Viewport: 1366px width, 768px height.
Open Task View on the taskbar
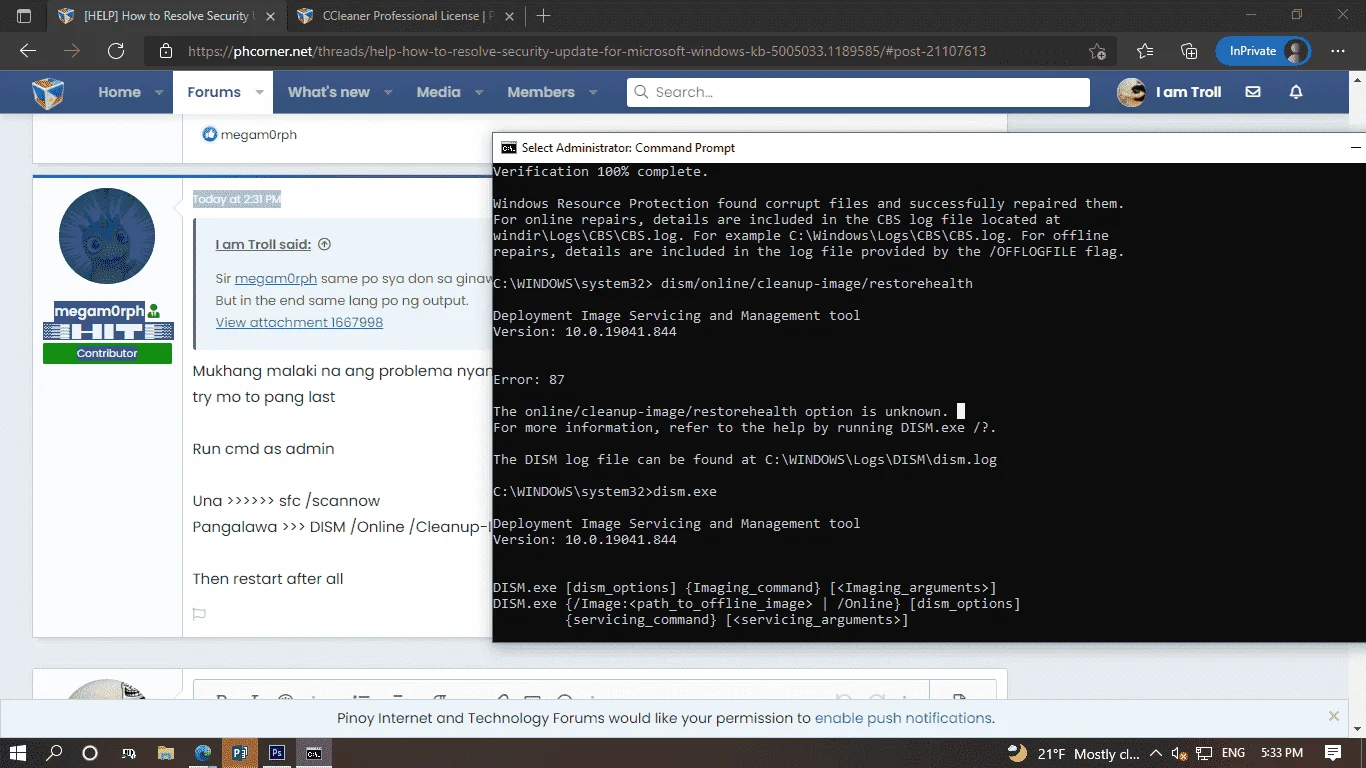(128, 753)
